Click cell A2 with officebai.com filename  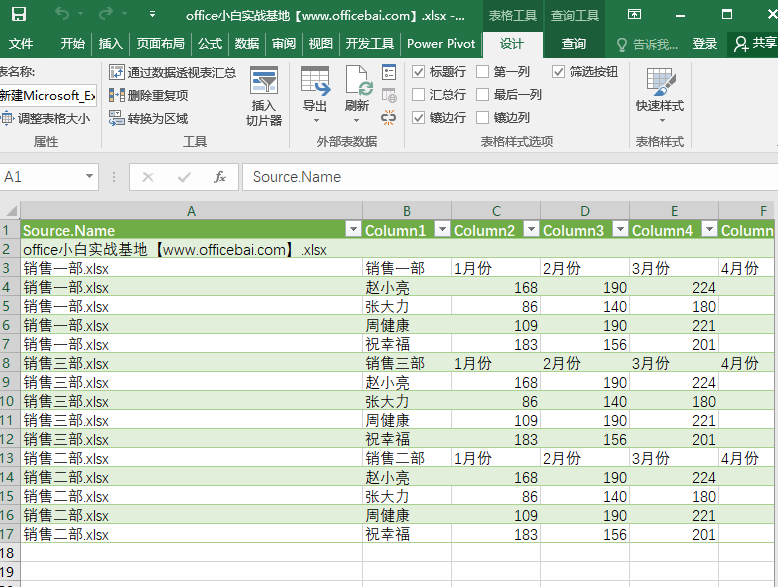click(192, 250)
